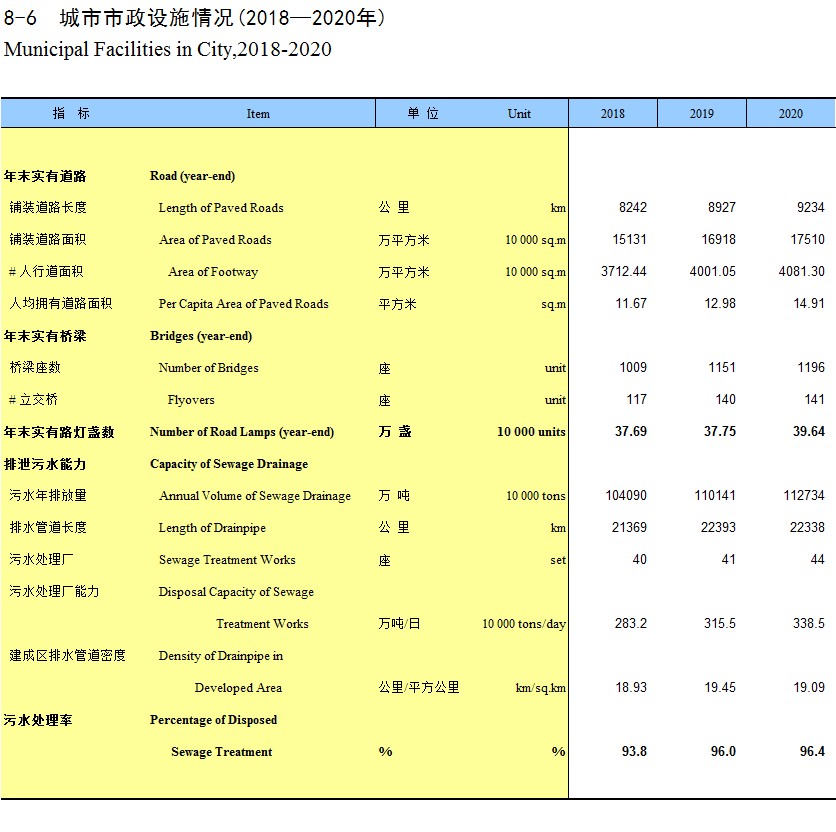Select the value 19.45

[x=720, y=687]
